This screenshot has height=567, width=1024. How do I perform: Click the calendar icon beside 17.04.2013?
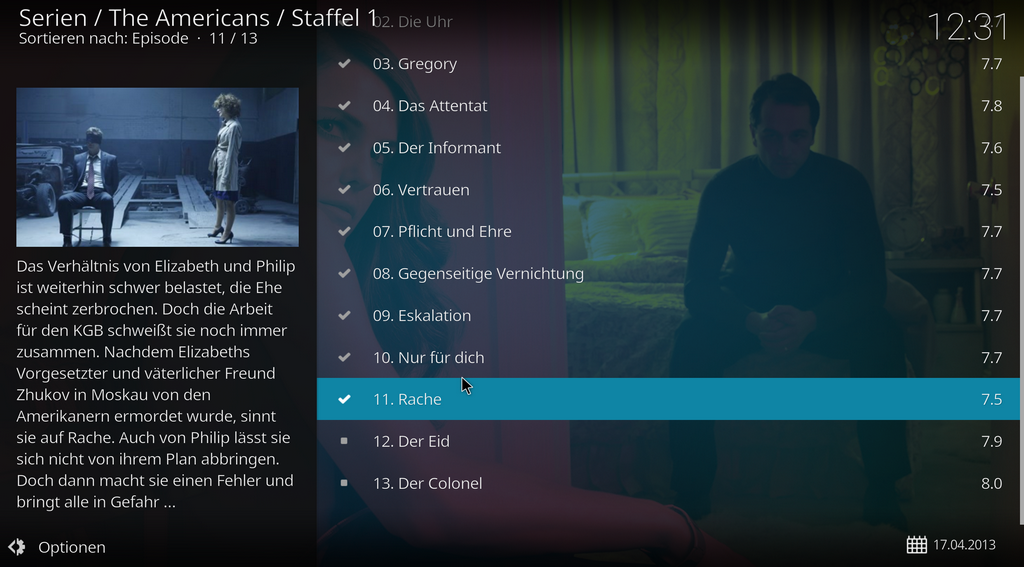[x=916, y=544]
